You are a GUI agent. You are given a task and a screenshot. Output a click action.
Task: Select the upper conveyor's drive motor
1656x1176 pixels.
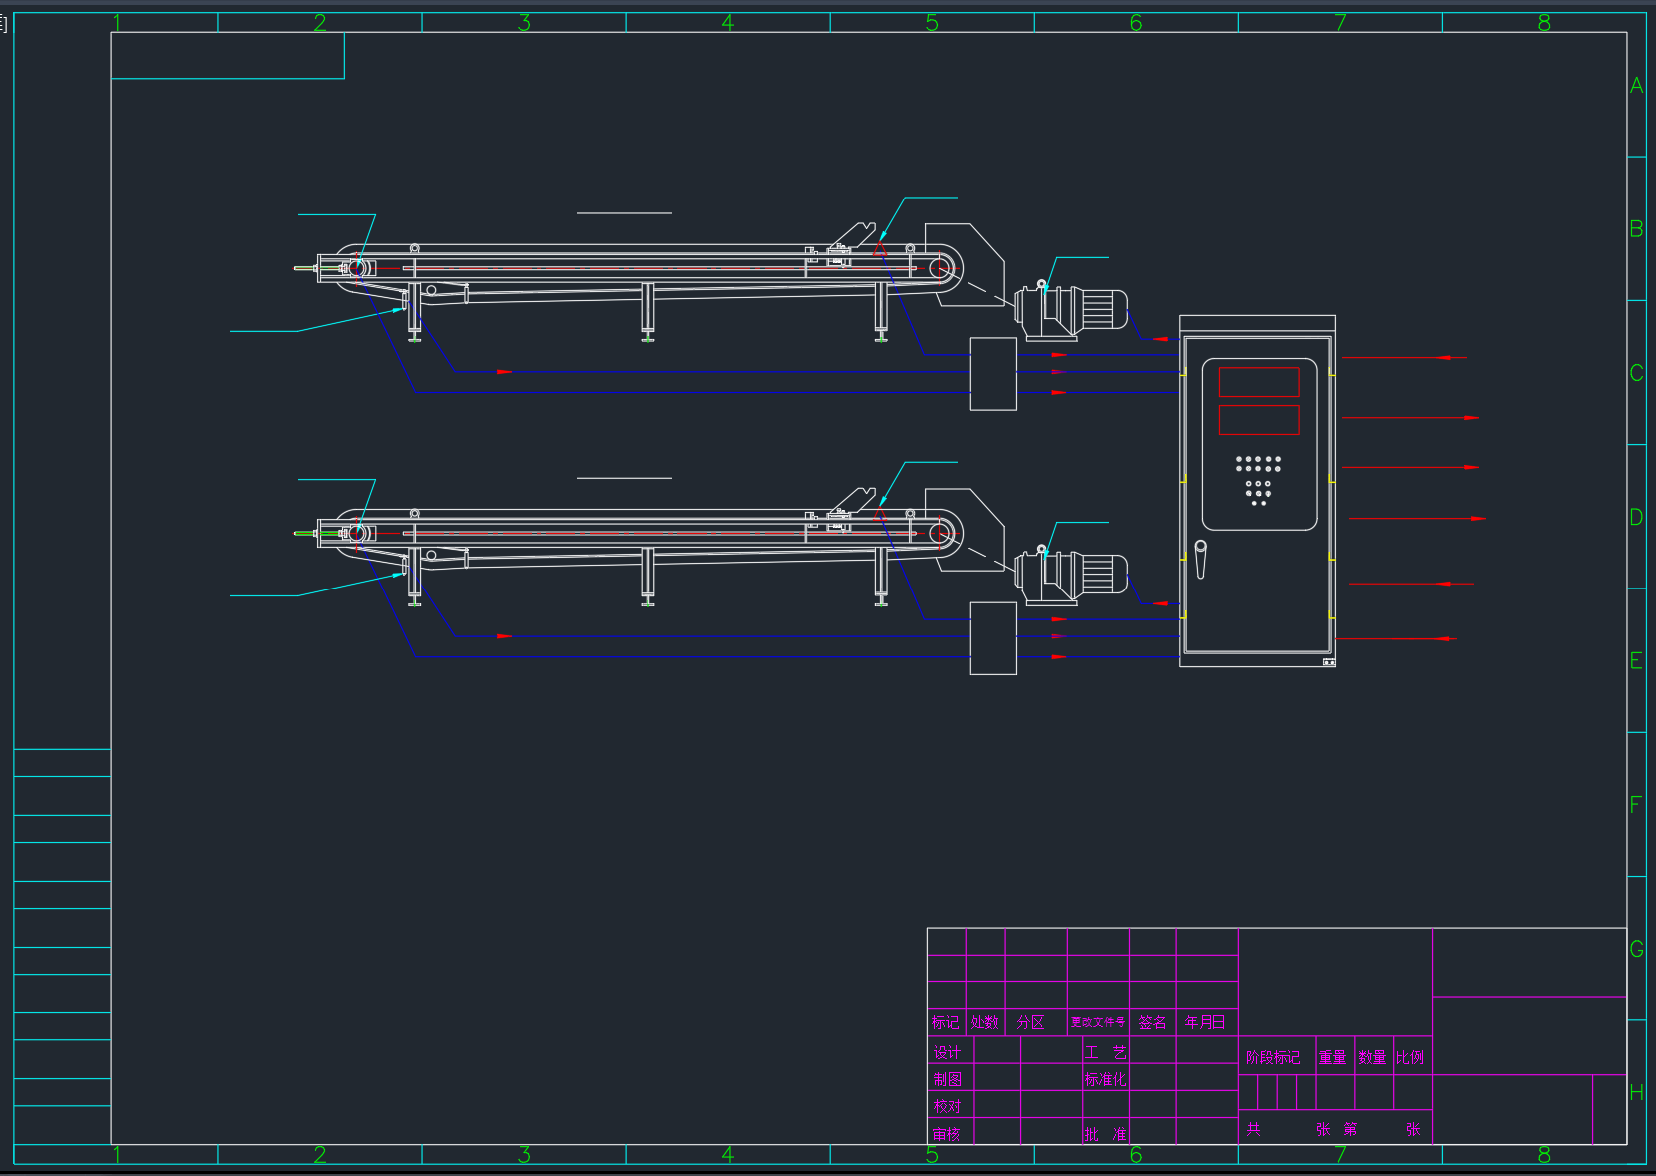click(x=1071, y=310)
